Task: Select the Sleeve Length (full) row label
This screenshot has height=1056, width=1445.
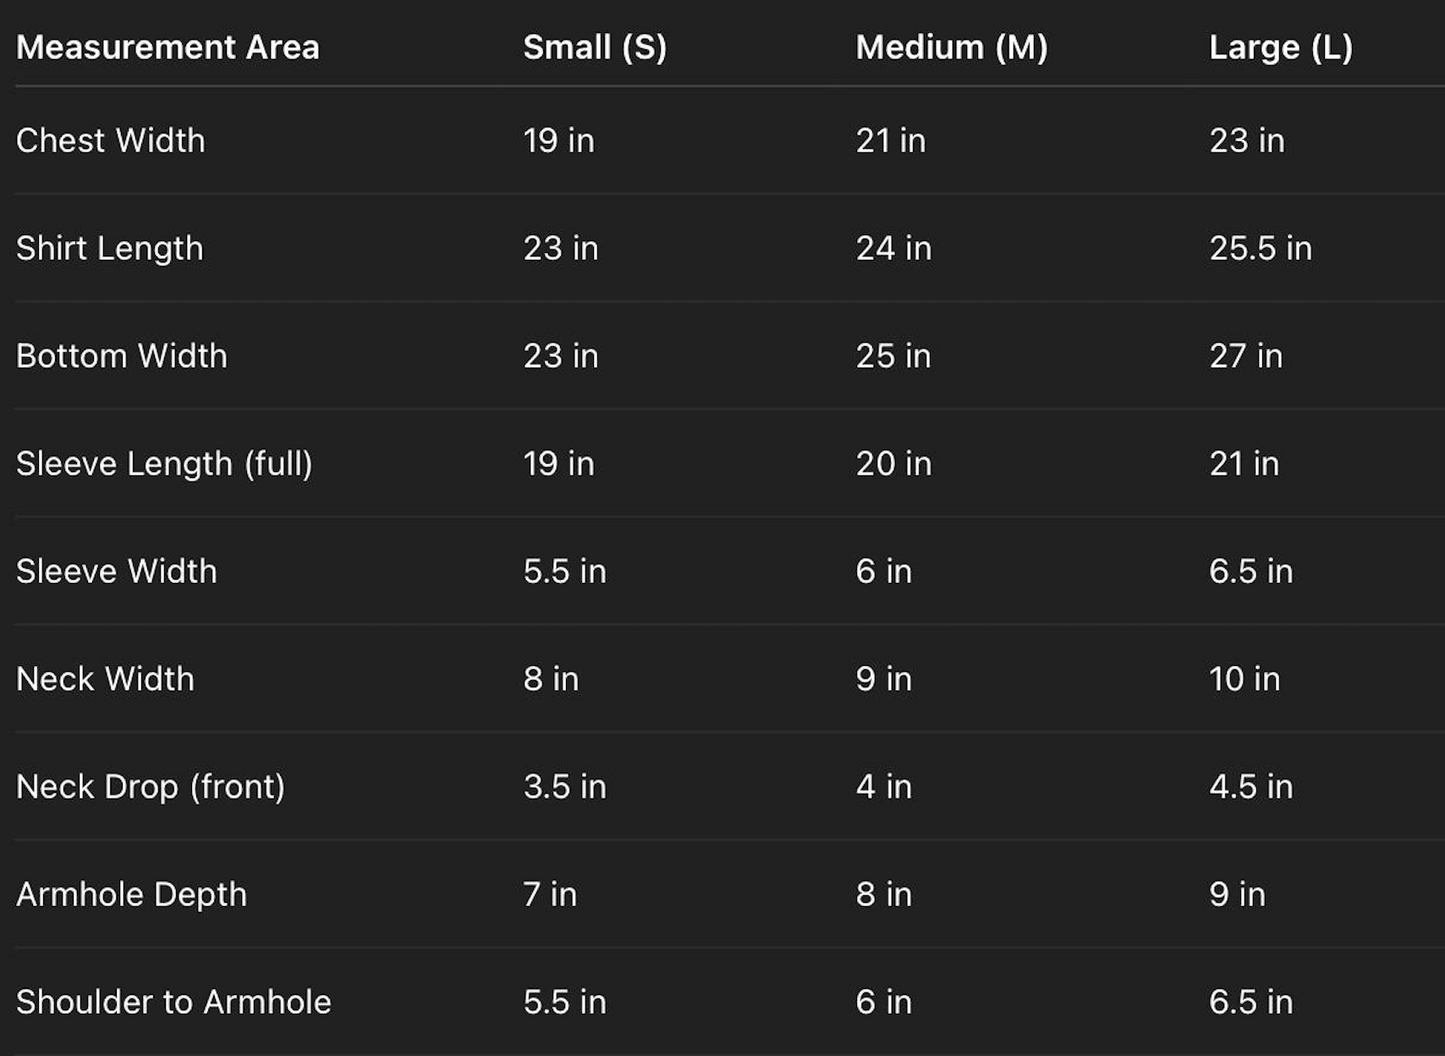Action: 164,464
